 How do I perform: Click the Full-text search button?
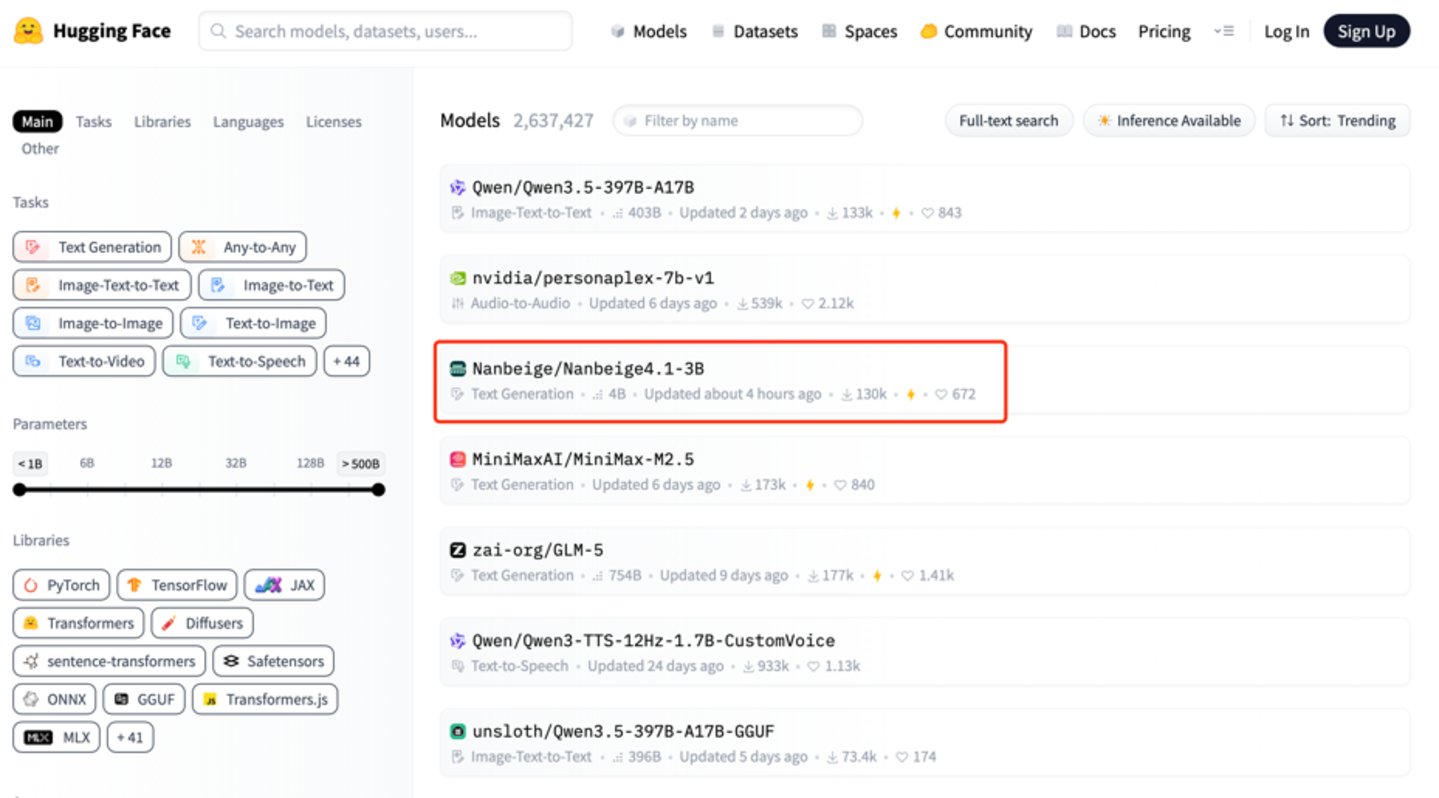(x=1009, y=121)
